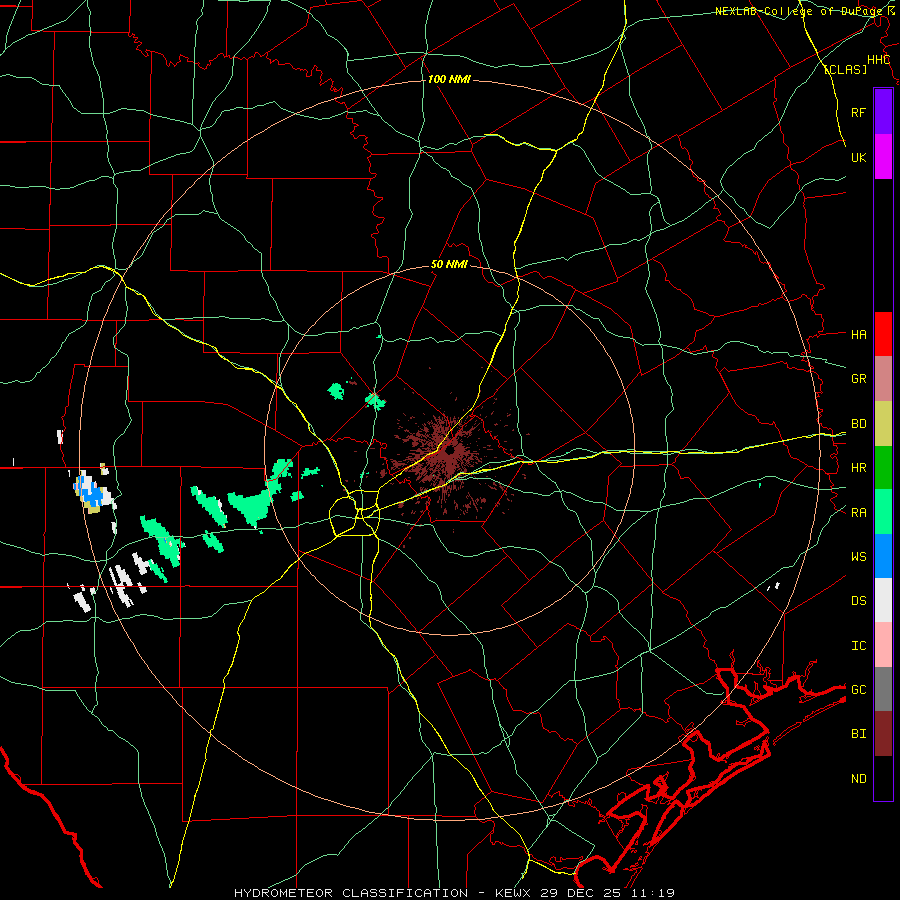Screen dimensions: 900x900
Task: Click the light green RA legend swatch
Action: tap(883, 512)
